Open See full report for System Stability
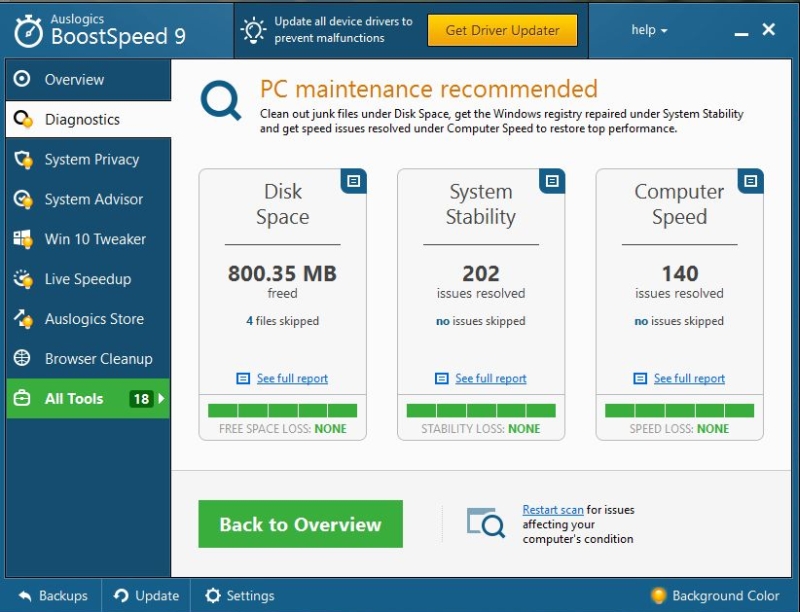Viewport: 800px width, 612px height. [x=491, y=378]
